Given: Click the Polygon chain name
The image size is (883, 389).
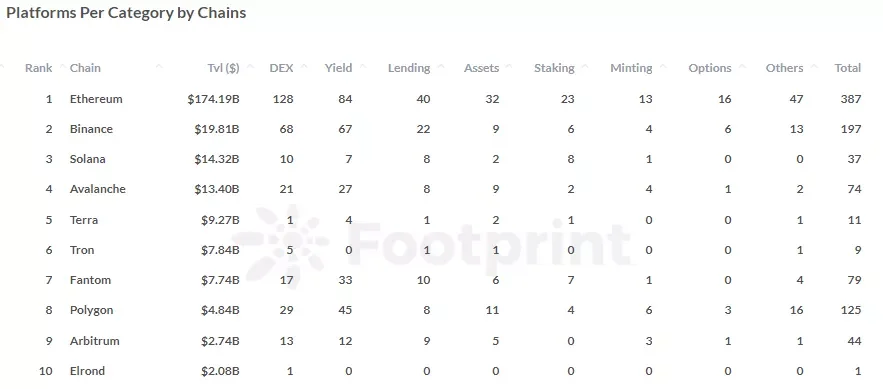Looking at the screenshot, I should [x=91, y=310].
